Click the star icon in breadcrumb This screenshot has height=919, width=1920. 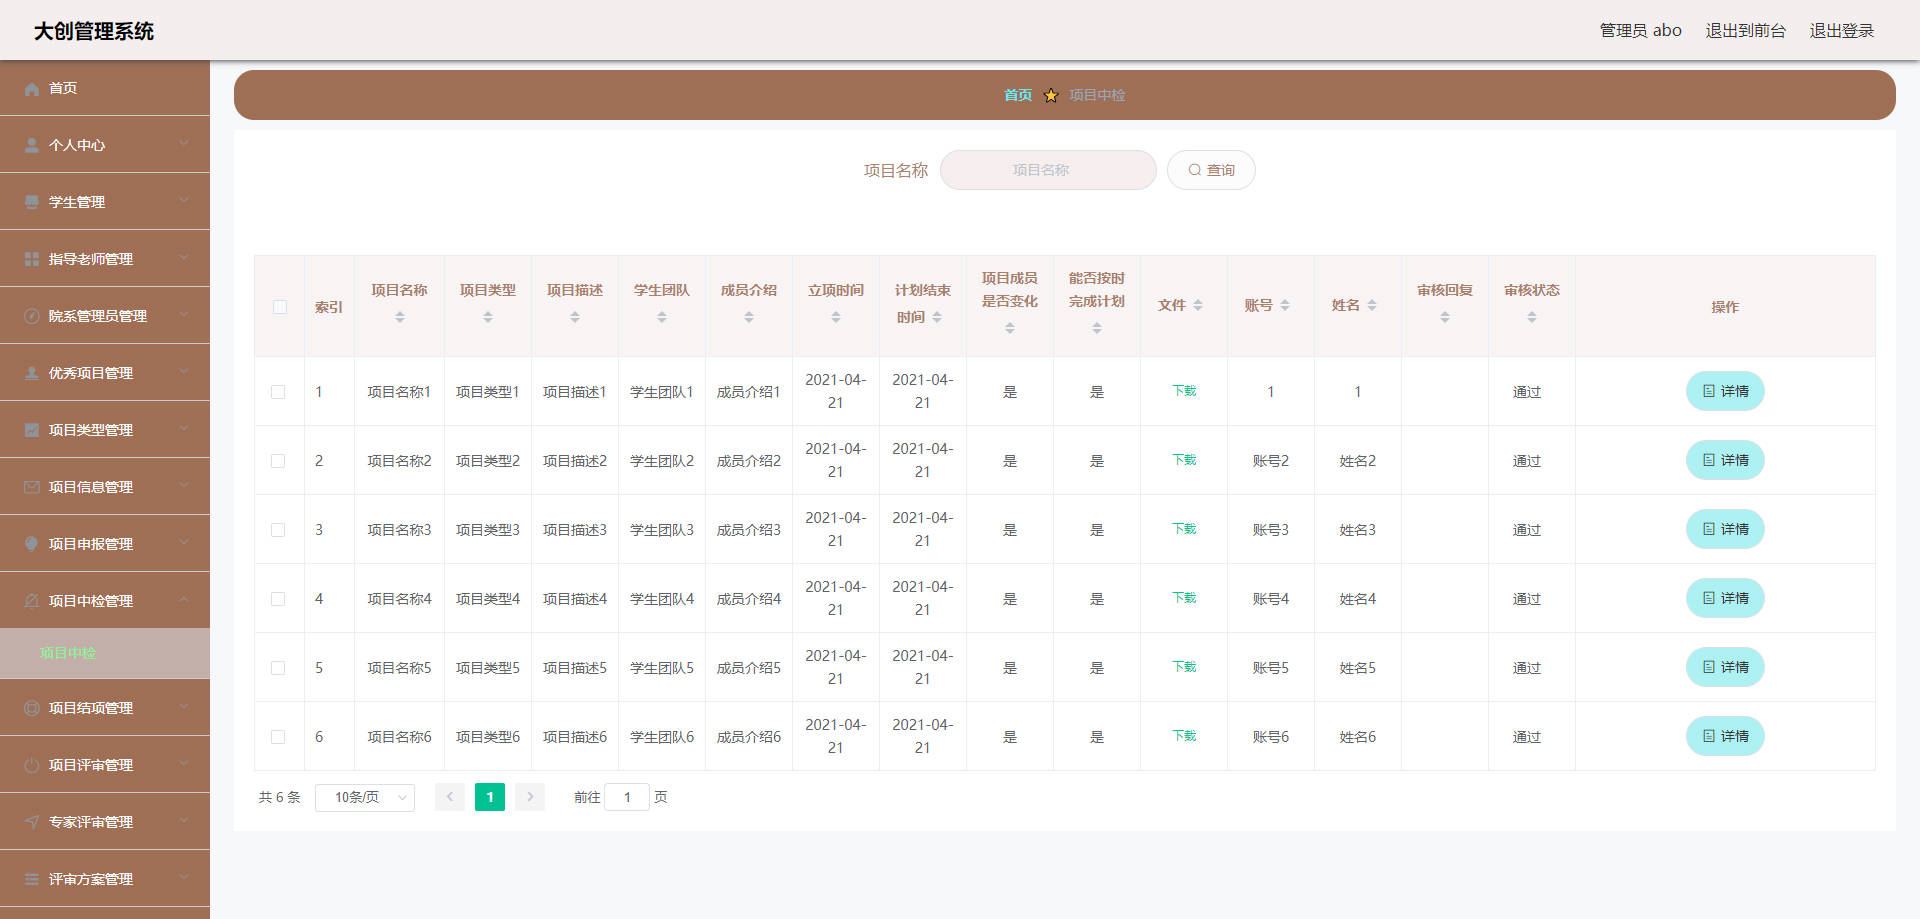(1051, 96)
